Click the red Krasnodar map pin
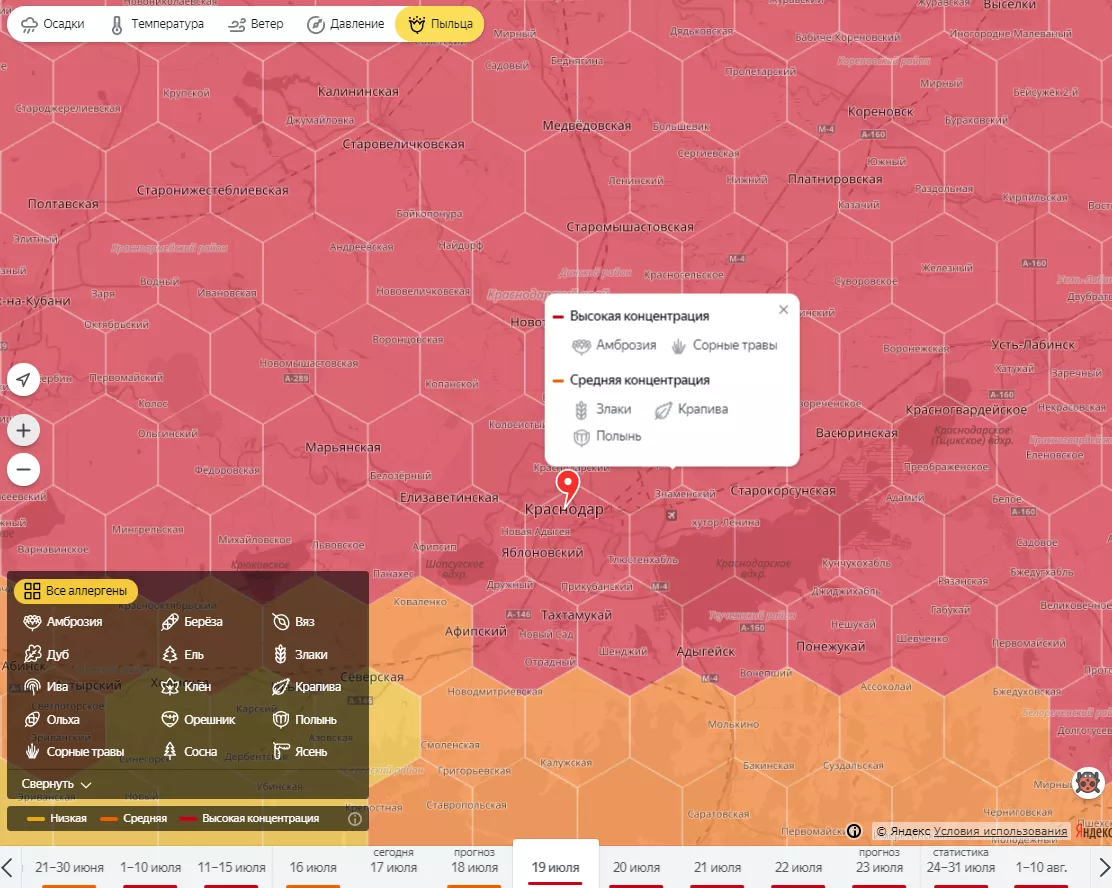1112x888 pixels. [568, 487]
